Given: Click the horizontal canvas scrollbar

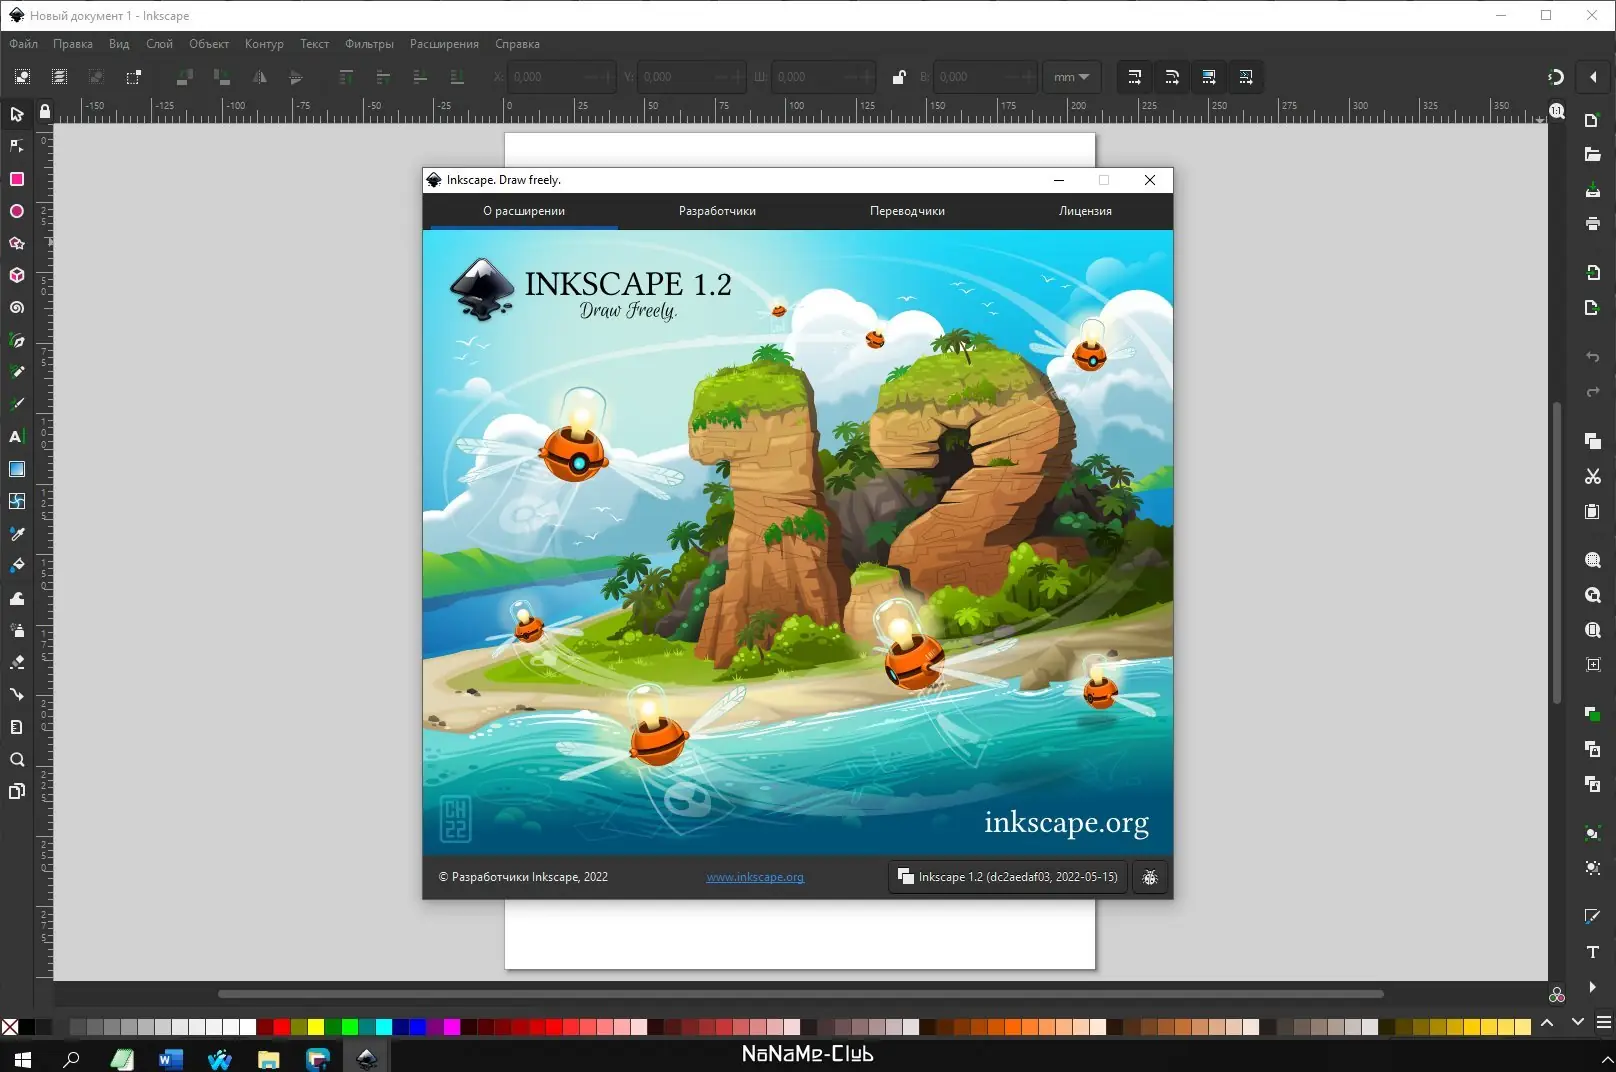Looking at the screenshot, I should [800, 994].
